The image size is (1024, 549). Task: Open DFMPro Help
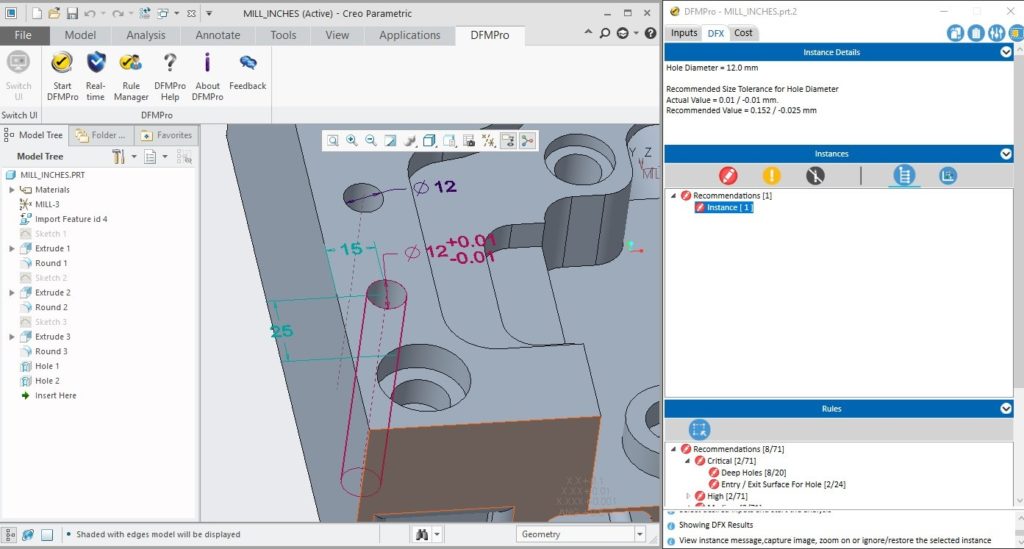[x=170, y=76]
